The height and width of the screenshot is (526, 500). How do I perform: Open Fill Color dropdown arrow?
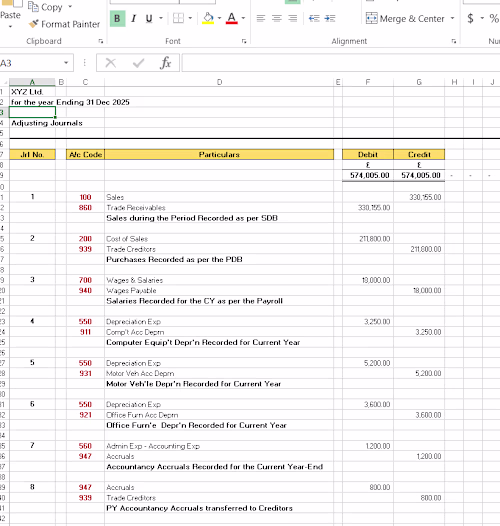pyautogui.click(x=219, y=18)
